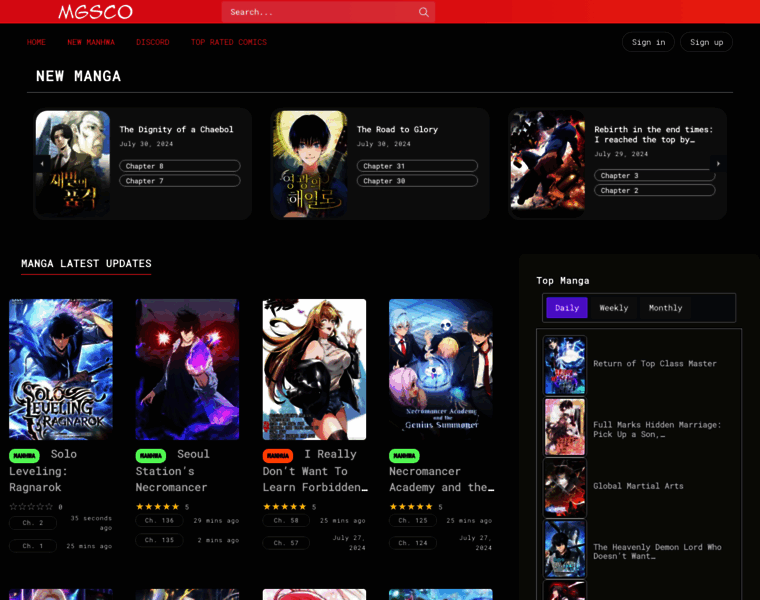Open Return of Top Class Master link
760x600 pixels.
coord(655,363)
